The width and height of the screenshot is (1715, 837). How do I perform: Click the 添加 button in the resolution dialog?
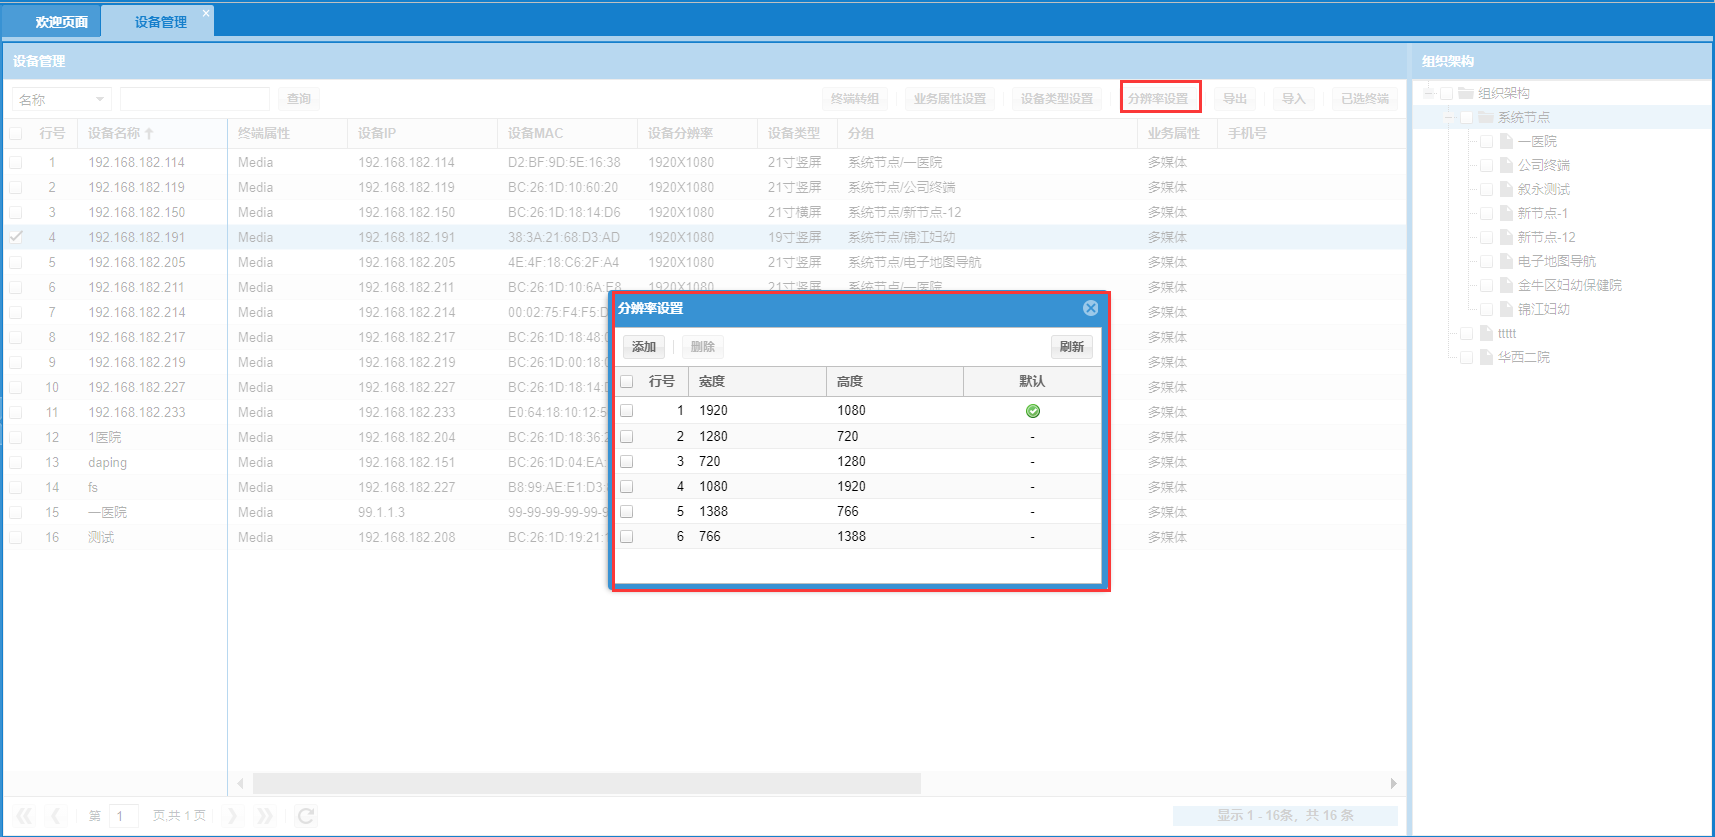tap(644, 347)
